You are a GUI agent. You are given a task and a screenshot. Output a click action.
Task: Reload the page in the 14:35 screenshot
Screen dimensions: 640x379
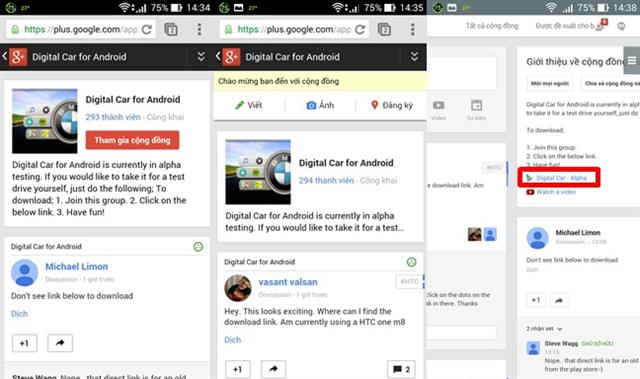[x=360, y=29]
